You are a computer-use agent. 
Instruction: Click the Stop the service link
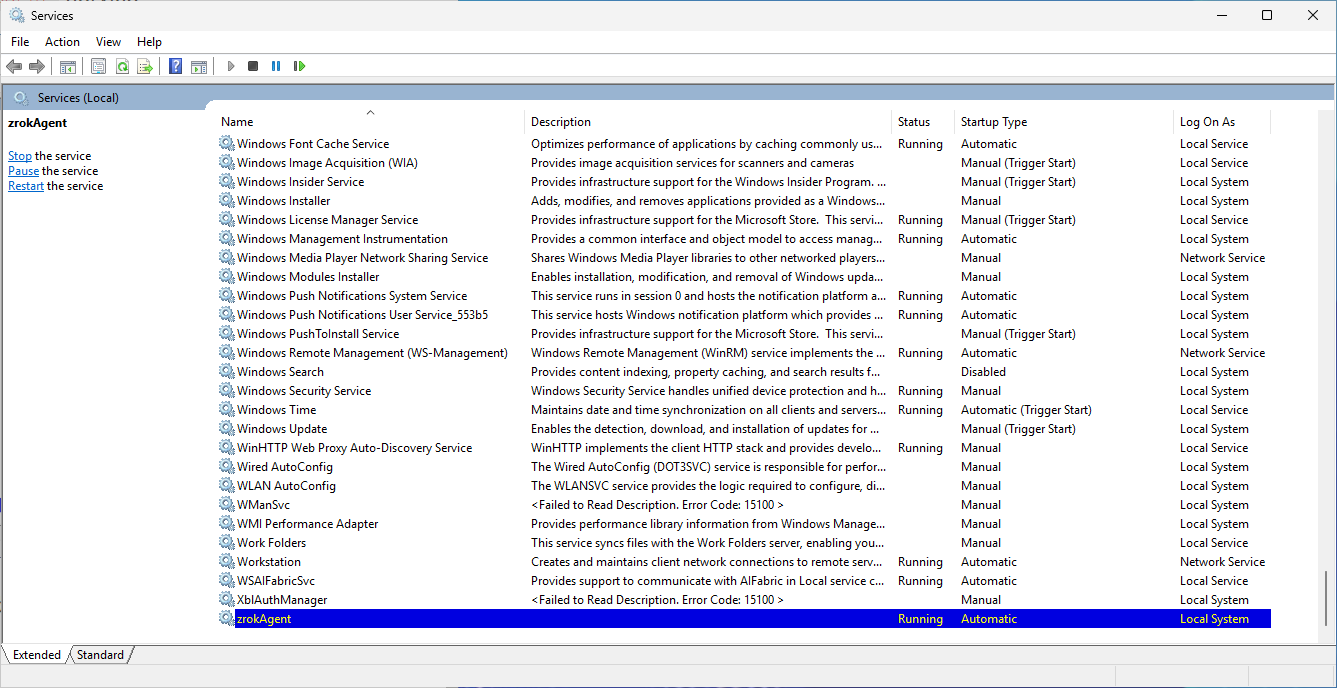(20, 156)
